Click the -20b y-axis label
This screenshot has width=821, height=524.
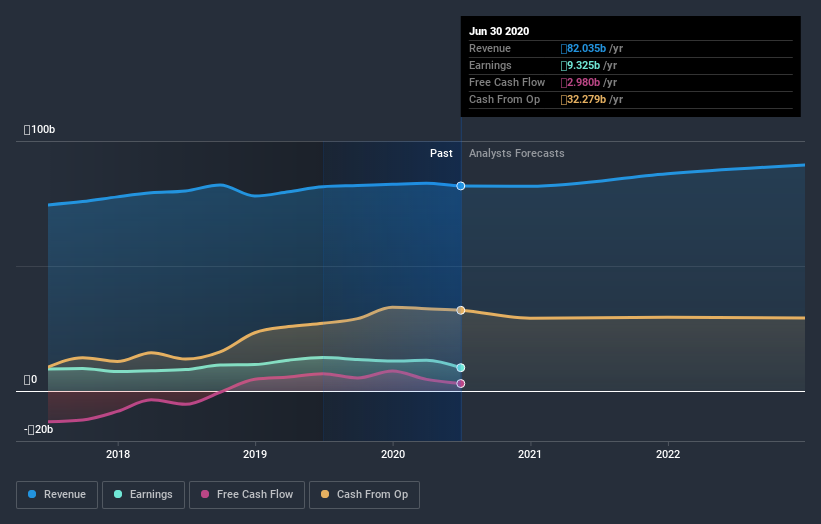(38, 430)
